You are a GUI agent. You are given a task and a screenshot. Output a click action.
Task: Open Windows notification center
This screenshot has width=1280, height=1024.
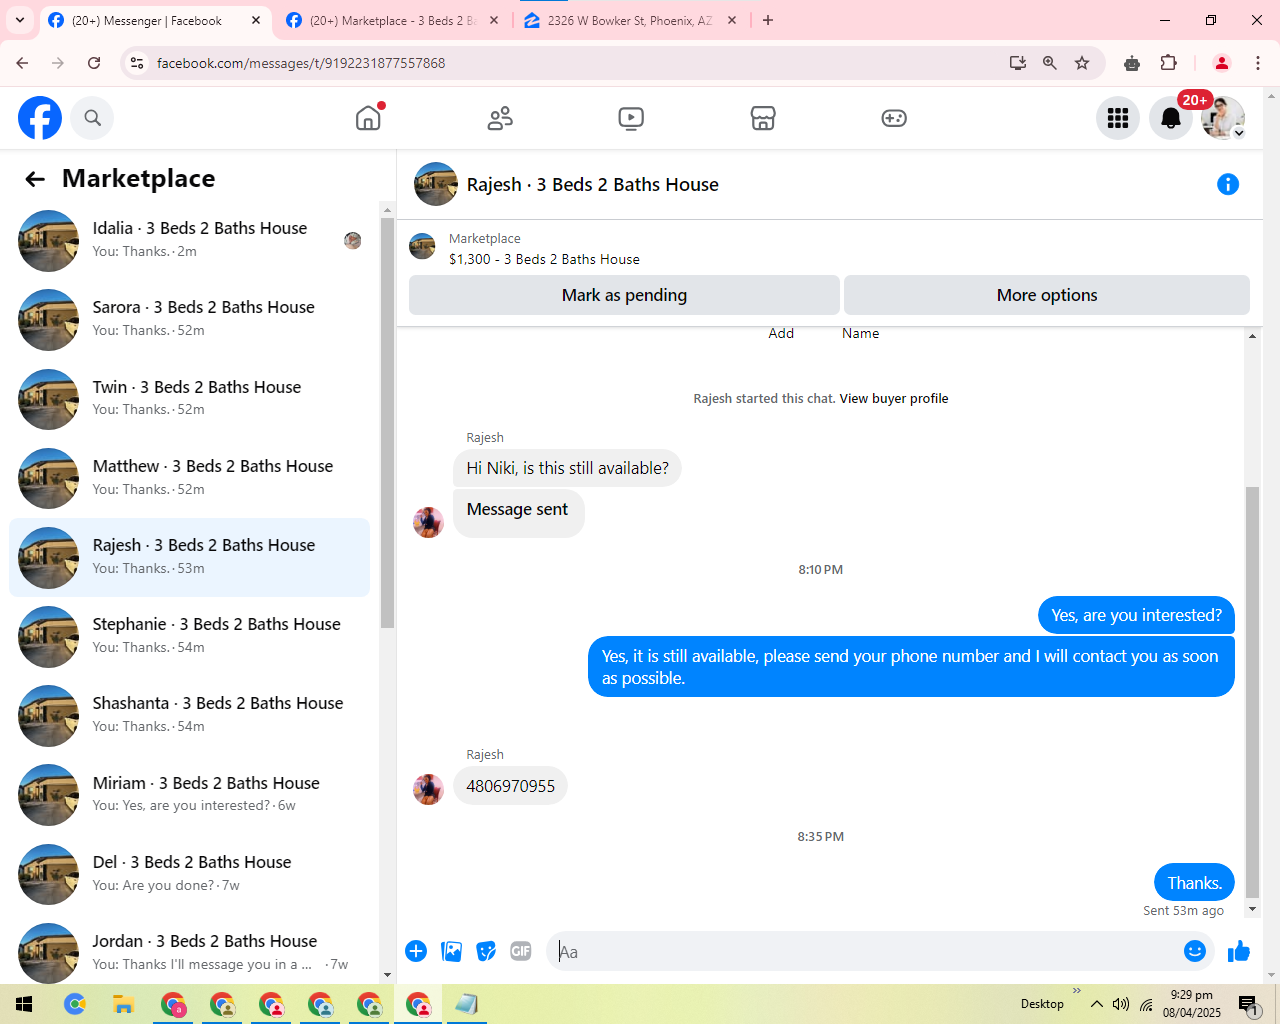click(x=1248, y=1004)
